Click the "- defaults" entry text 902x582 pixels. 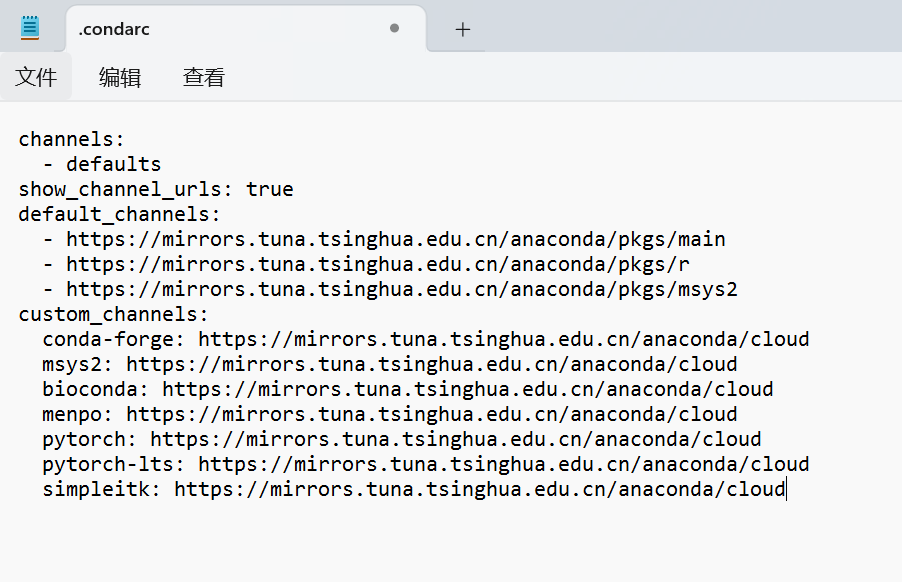pos(102,164)
